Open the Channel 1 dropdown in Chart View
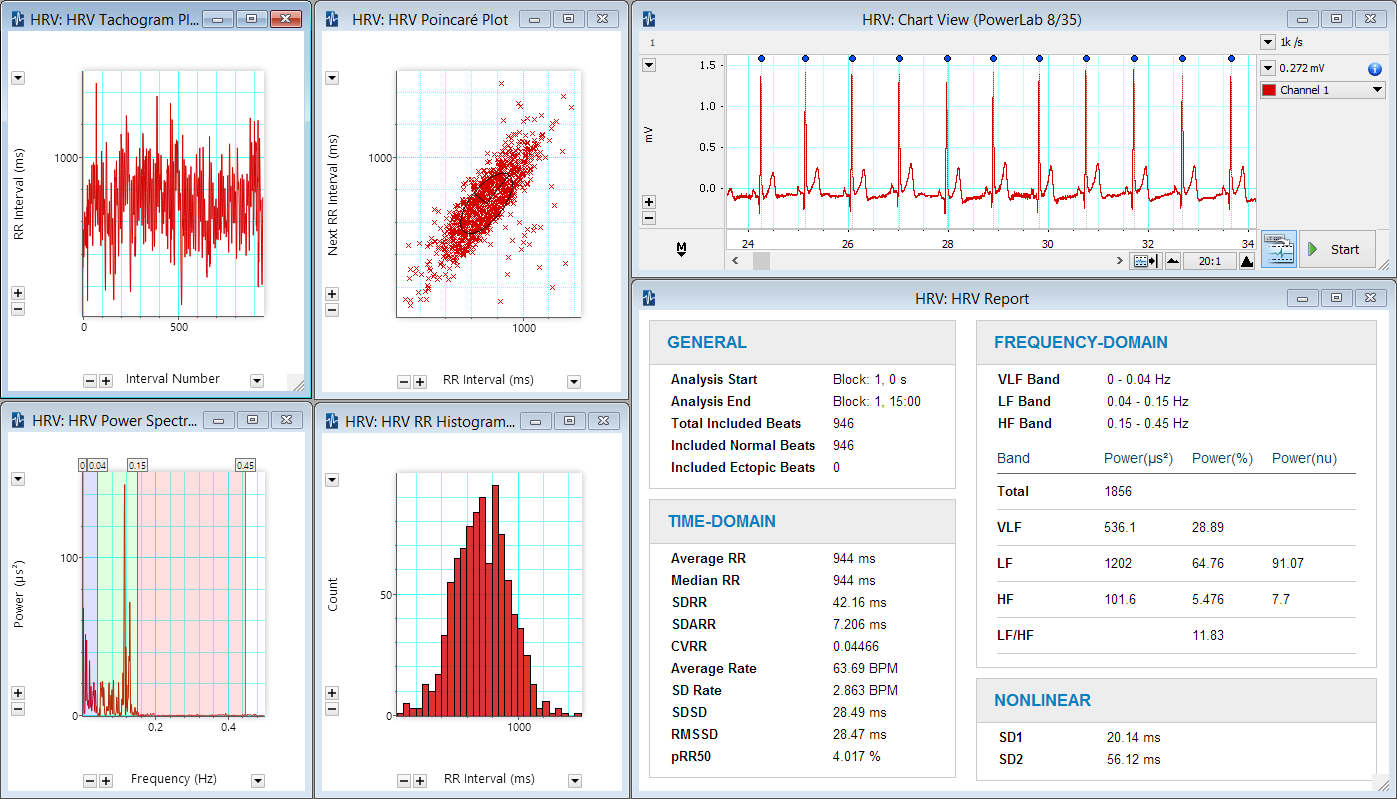The height and width of the screenshot is (799, 1397). point(1322,89)
